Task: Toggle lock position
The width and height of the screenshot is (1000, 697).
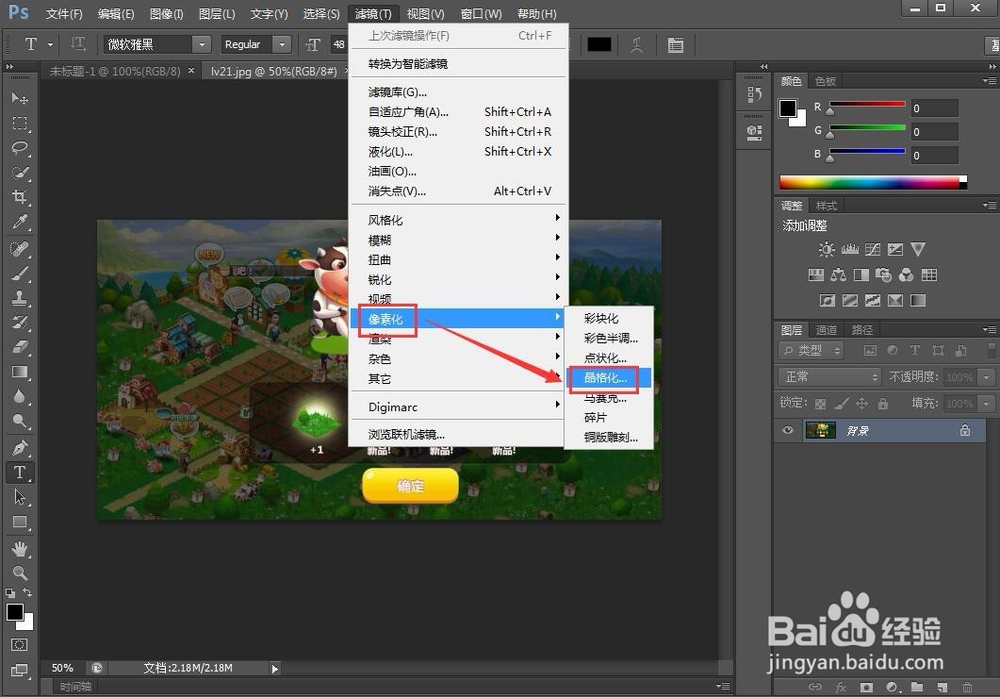Action: (862, 404)
